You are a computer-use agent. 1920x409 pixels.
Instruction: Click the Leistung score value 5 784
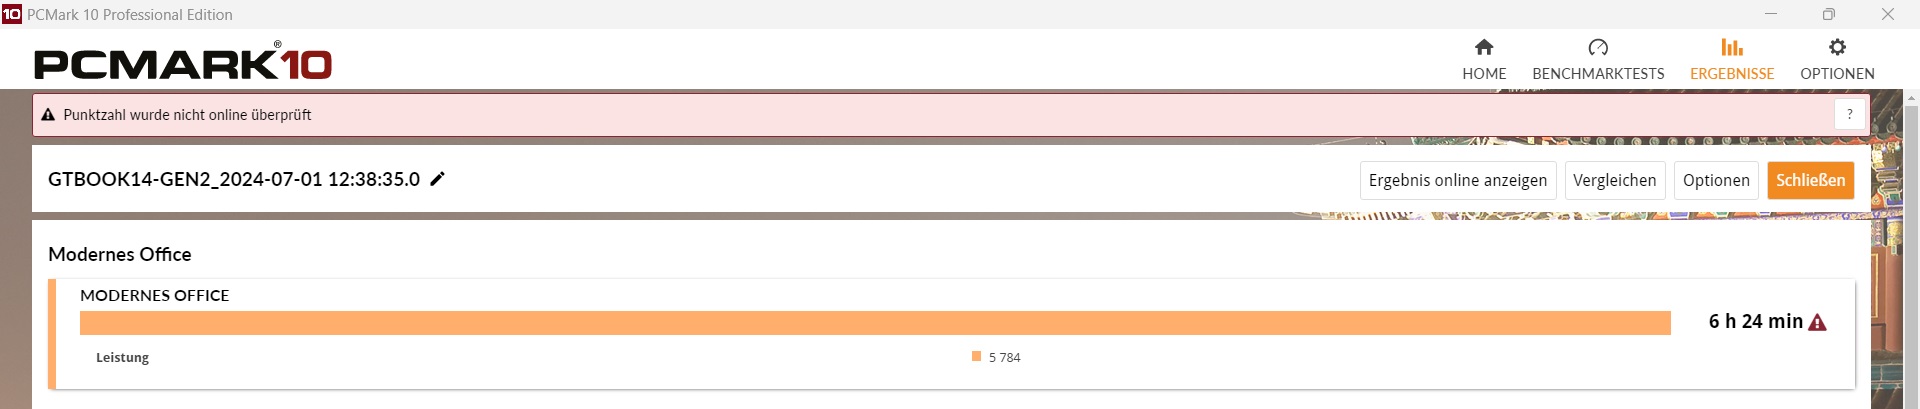pyautogui.click(x=1004, y=357)
